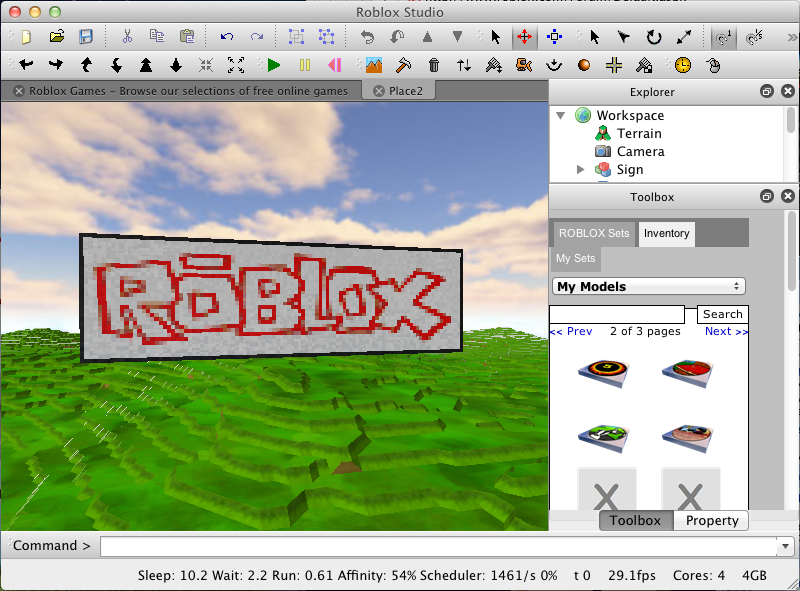
Task: Click the orange sphere material icon
Action: click(x=584, y=65)
